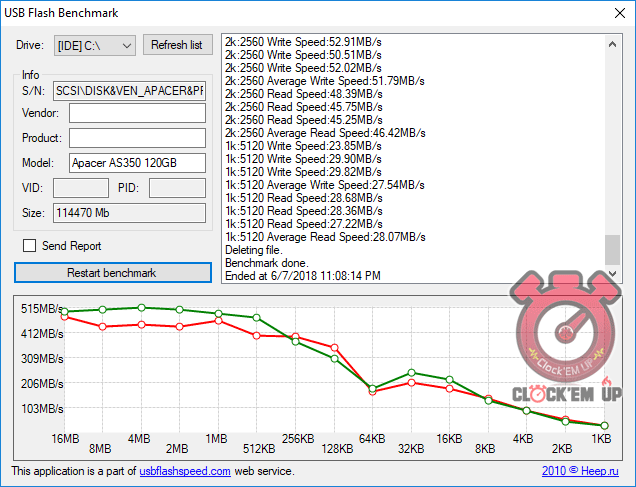
Task: Start the test with Restart benchmark
Action: 112,272
